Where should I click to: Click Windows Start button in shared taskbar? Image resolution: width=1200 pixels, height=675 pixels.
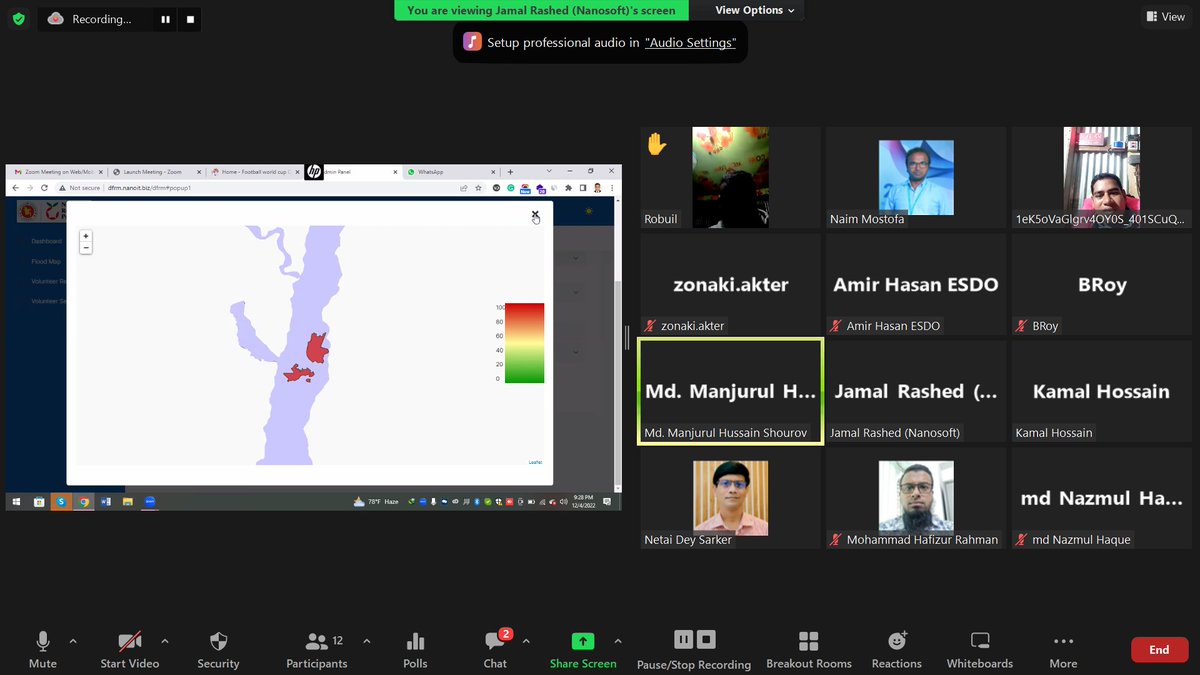coord(16,502)
